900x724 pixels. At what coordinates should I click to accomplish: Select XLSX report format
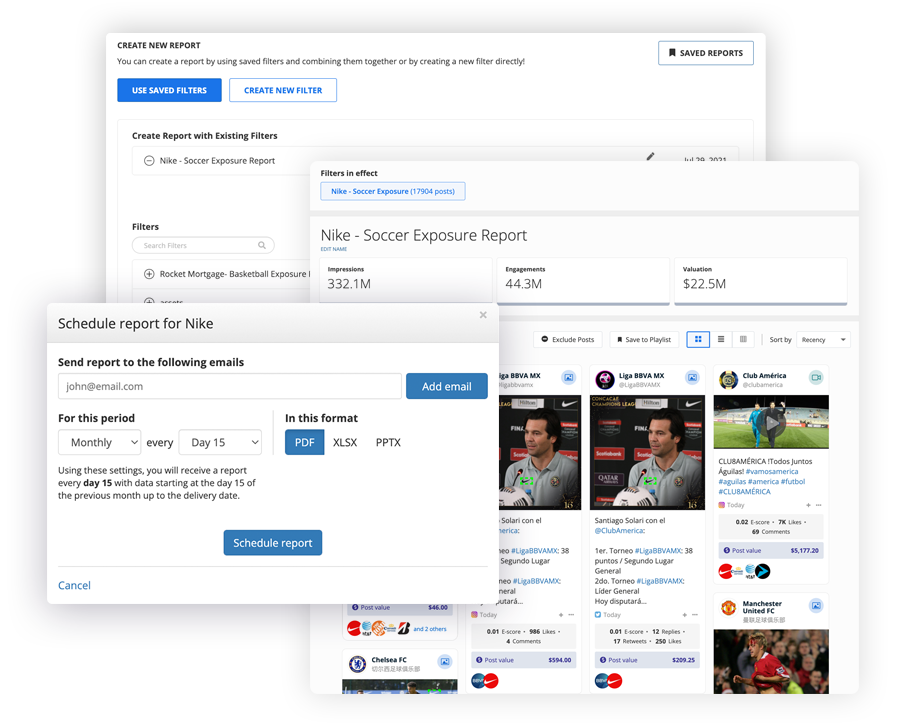tap(345, 442)
